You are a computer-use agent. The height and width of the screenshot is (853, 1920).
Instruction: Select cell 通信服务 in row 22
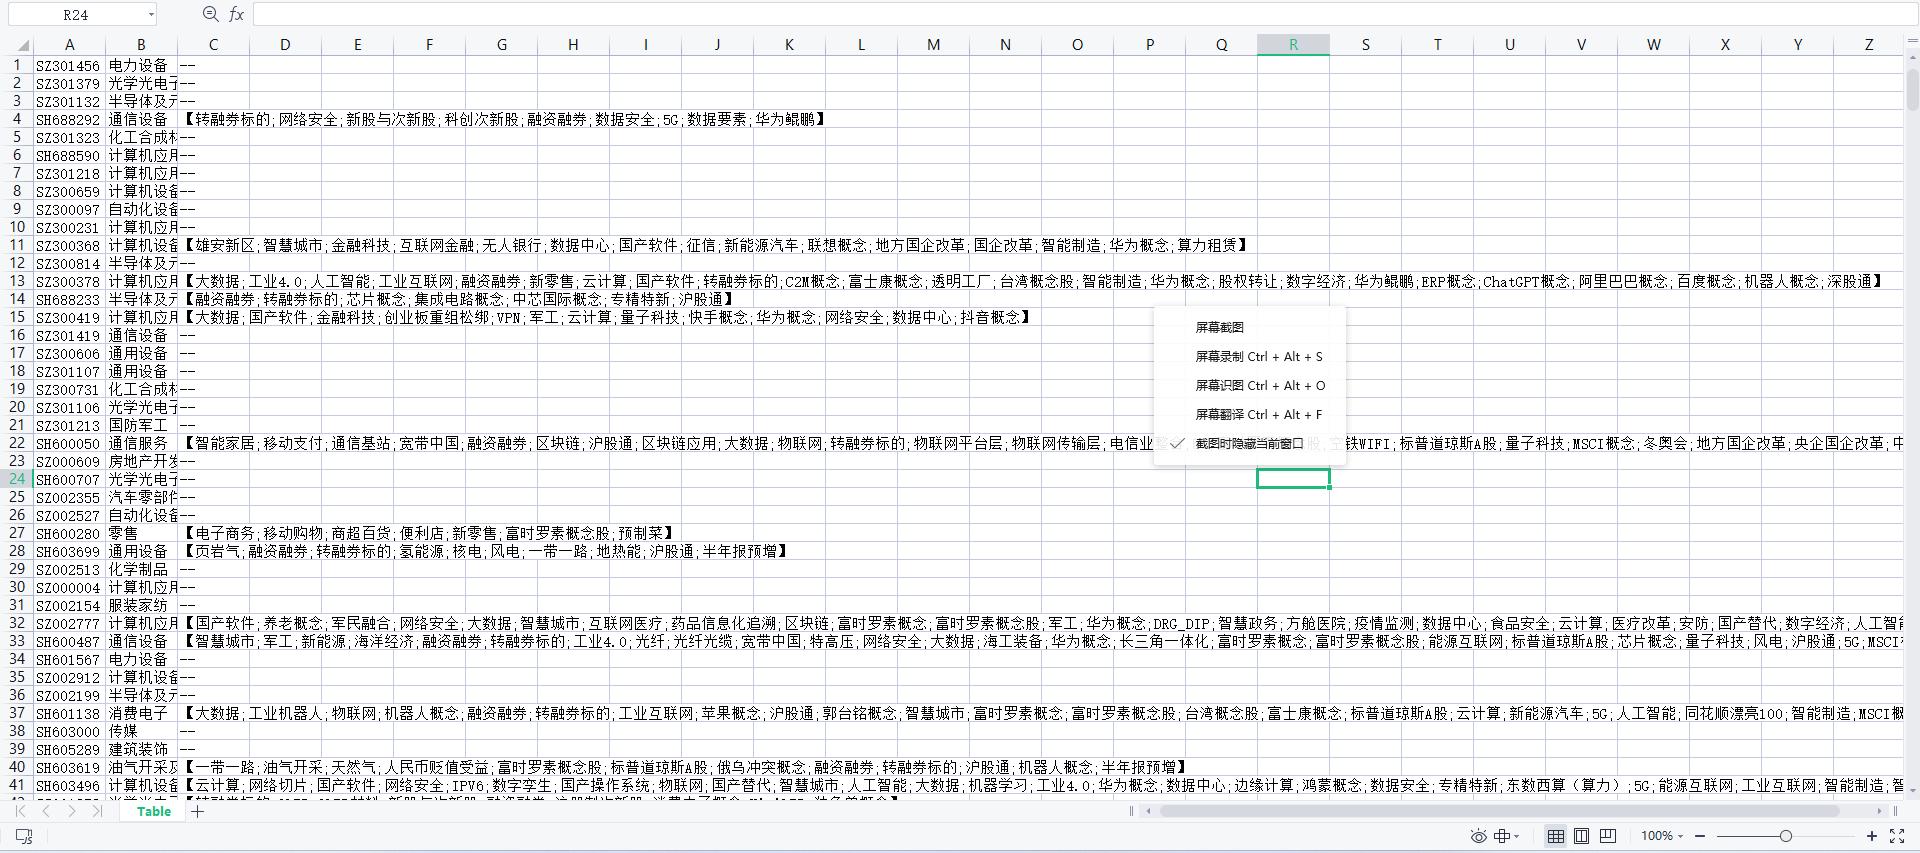141,443
